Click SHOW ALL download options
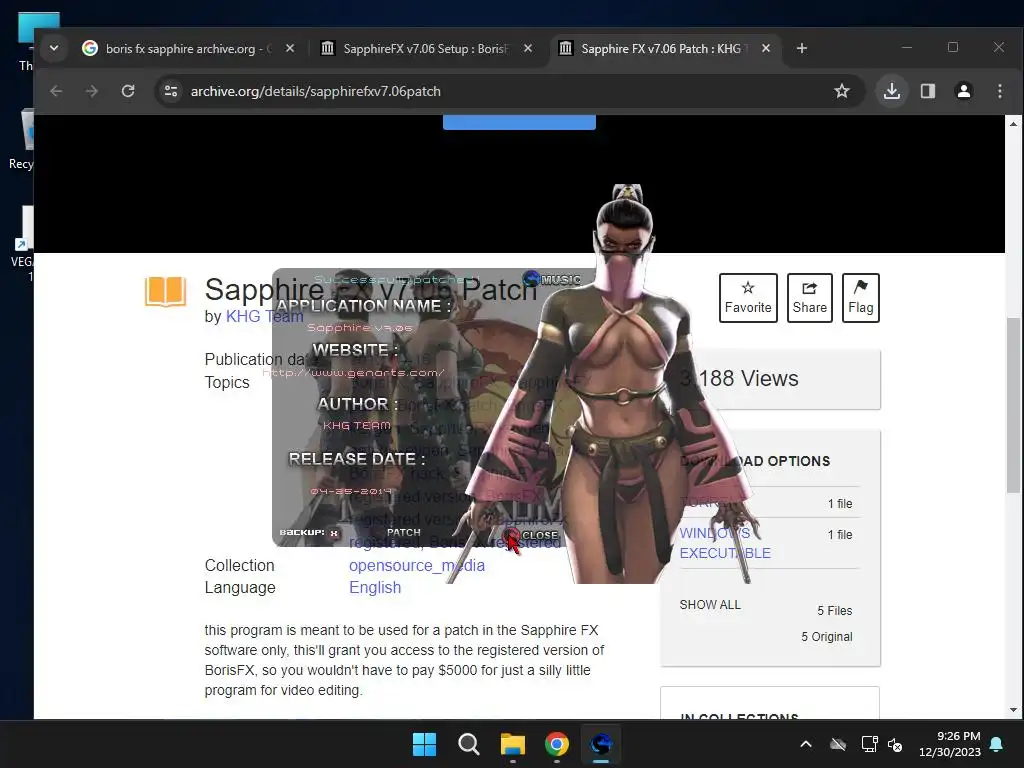The width and height of the screenshot is (1024, 768). [710, 605]
